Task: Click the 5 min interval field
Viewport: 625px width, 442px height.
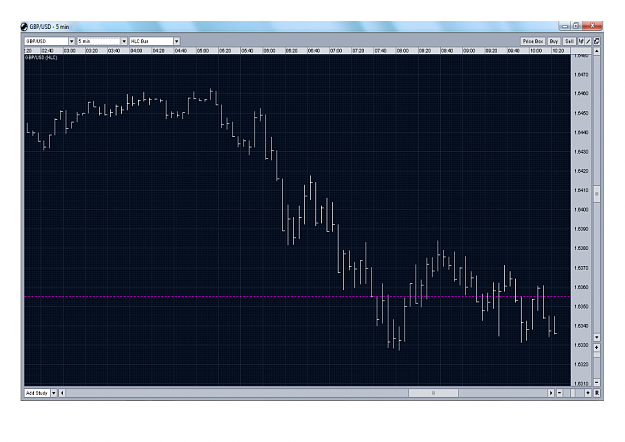Action: [99, 41]
